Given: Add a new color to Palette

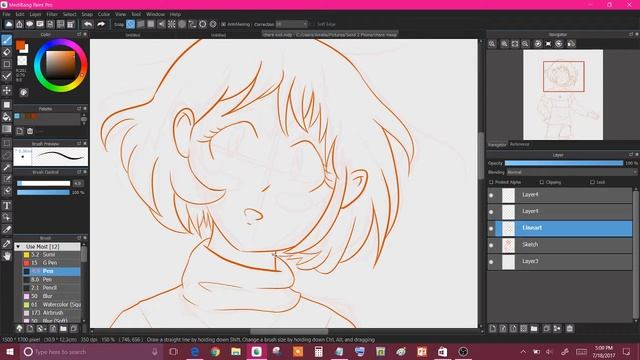Looking at the screenshot, I should (19, 131).
